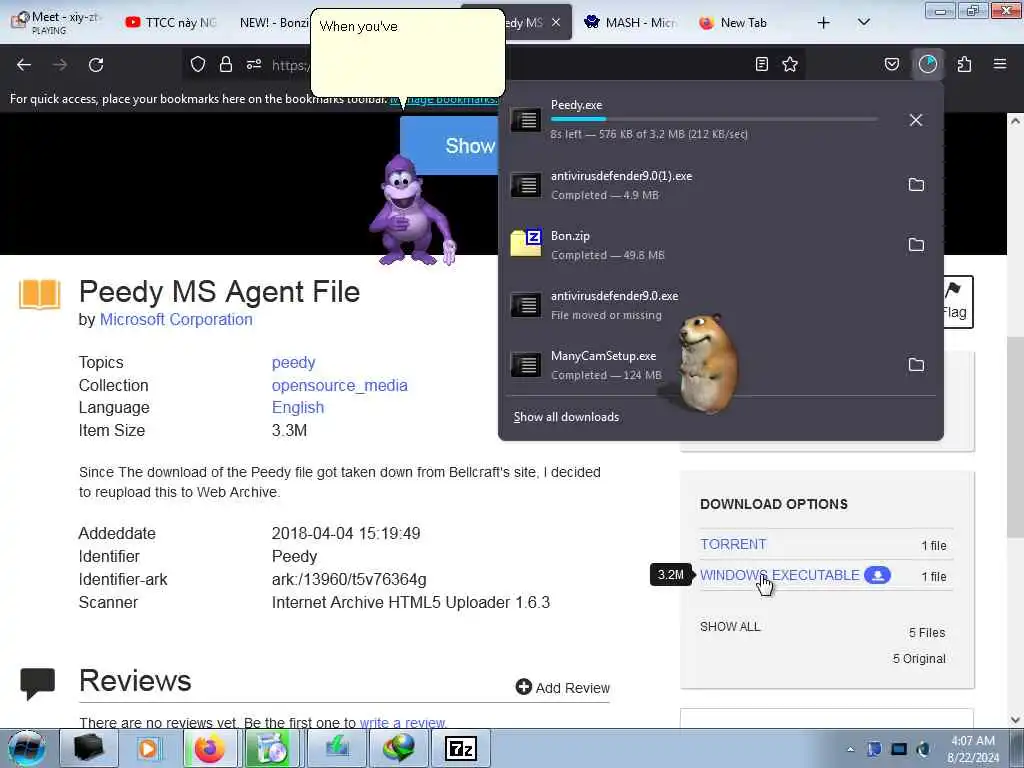The height and width of the screenshot is (768, 1024).
Task: Click the Flag button
Action: click(x=956, y=302)
